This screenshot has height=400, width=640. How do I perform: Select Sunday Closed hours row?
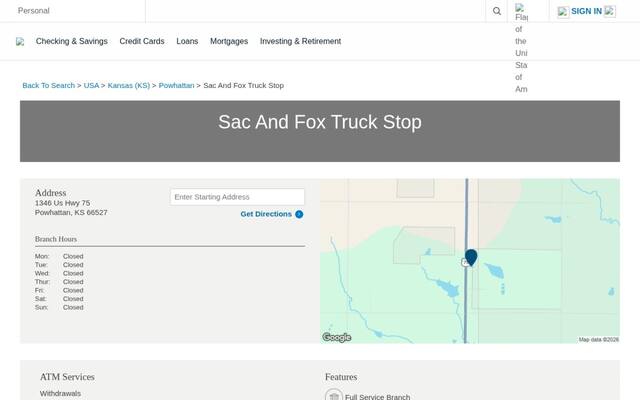[59, 307]
